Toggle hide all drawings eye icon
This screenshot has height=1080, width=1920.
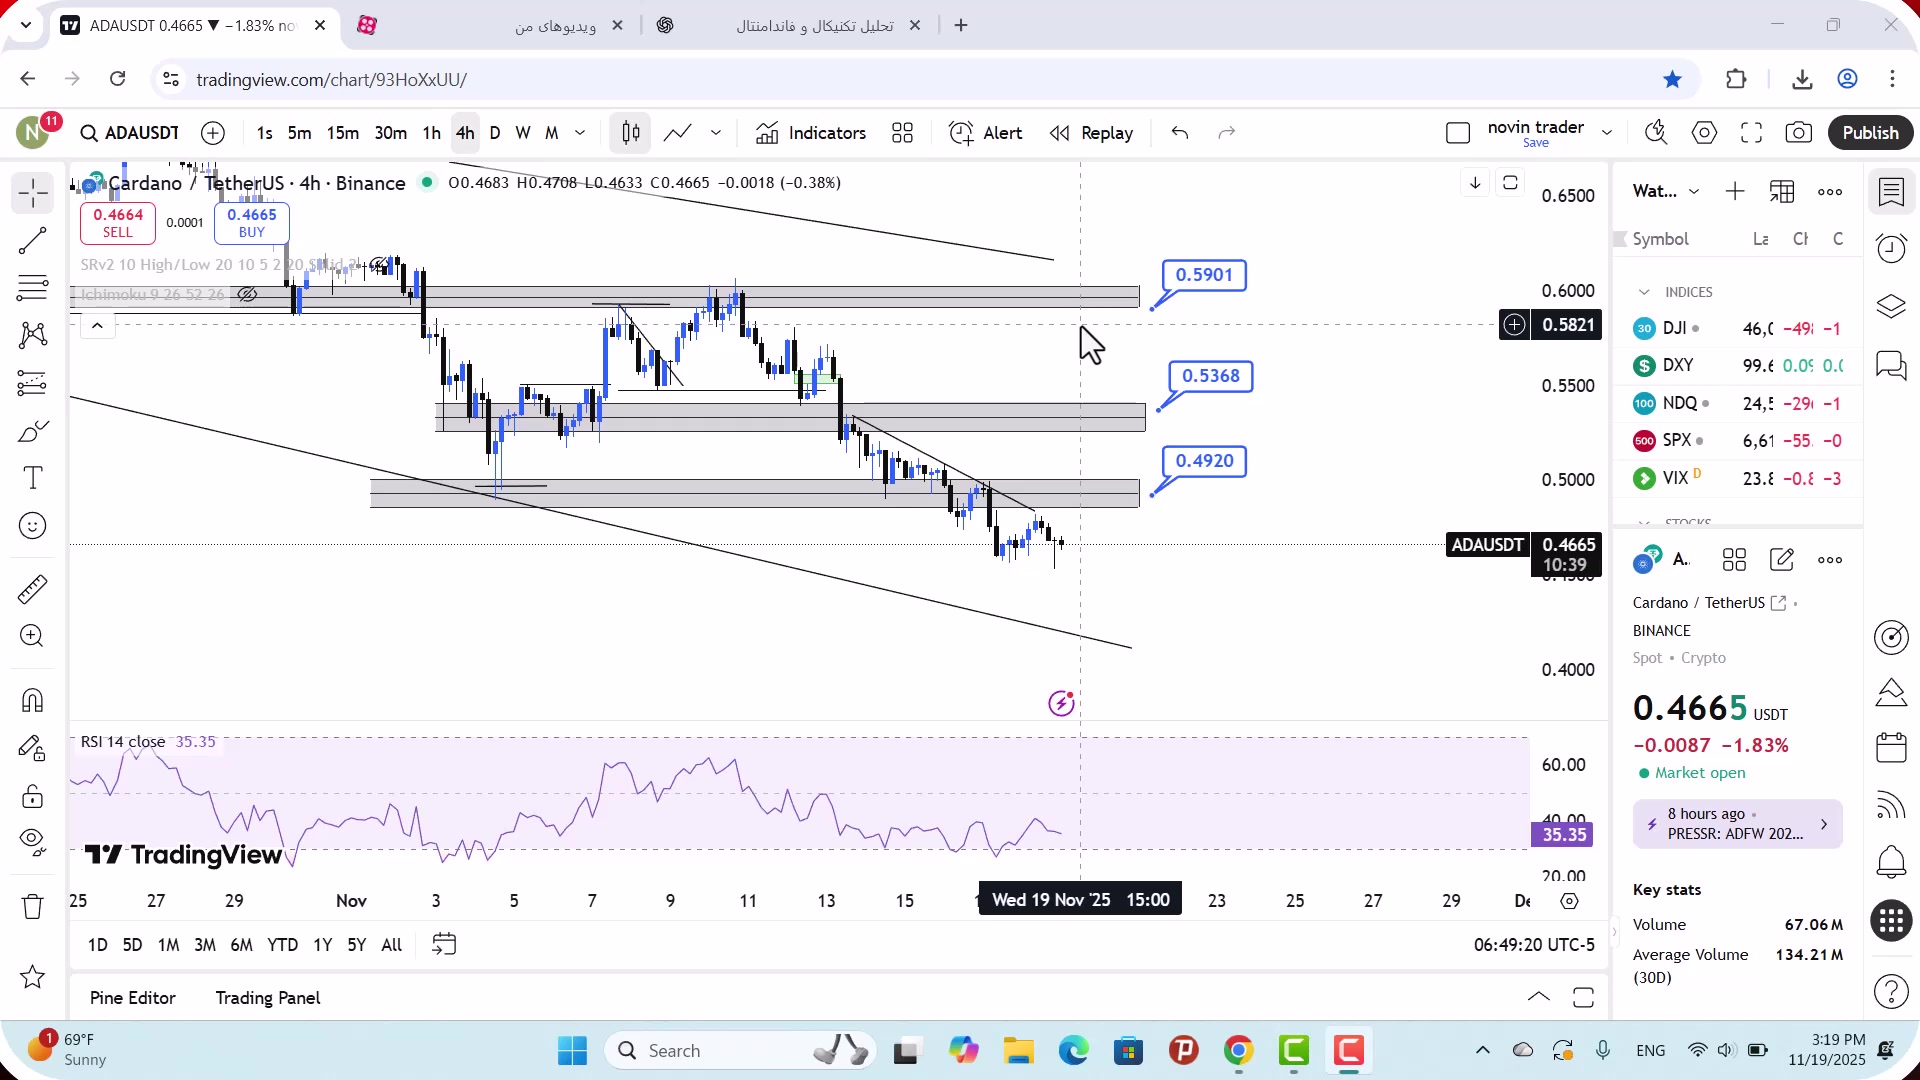point(32,843)
